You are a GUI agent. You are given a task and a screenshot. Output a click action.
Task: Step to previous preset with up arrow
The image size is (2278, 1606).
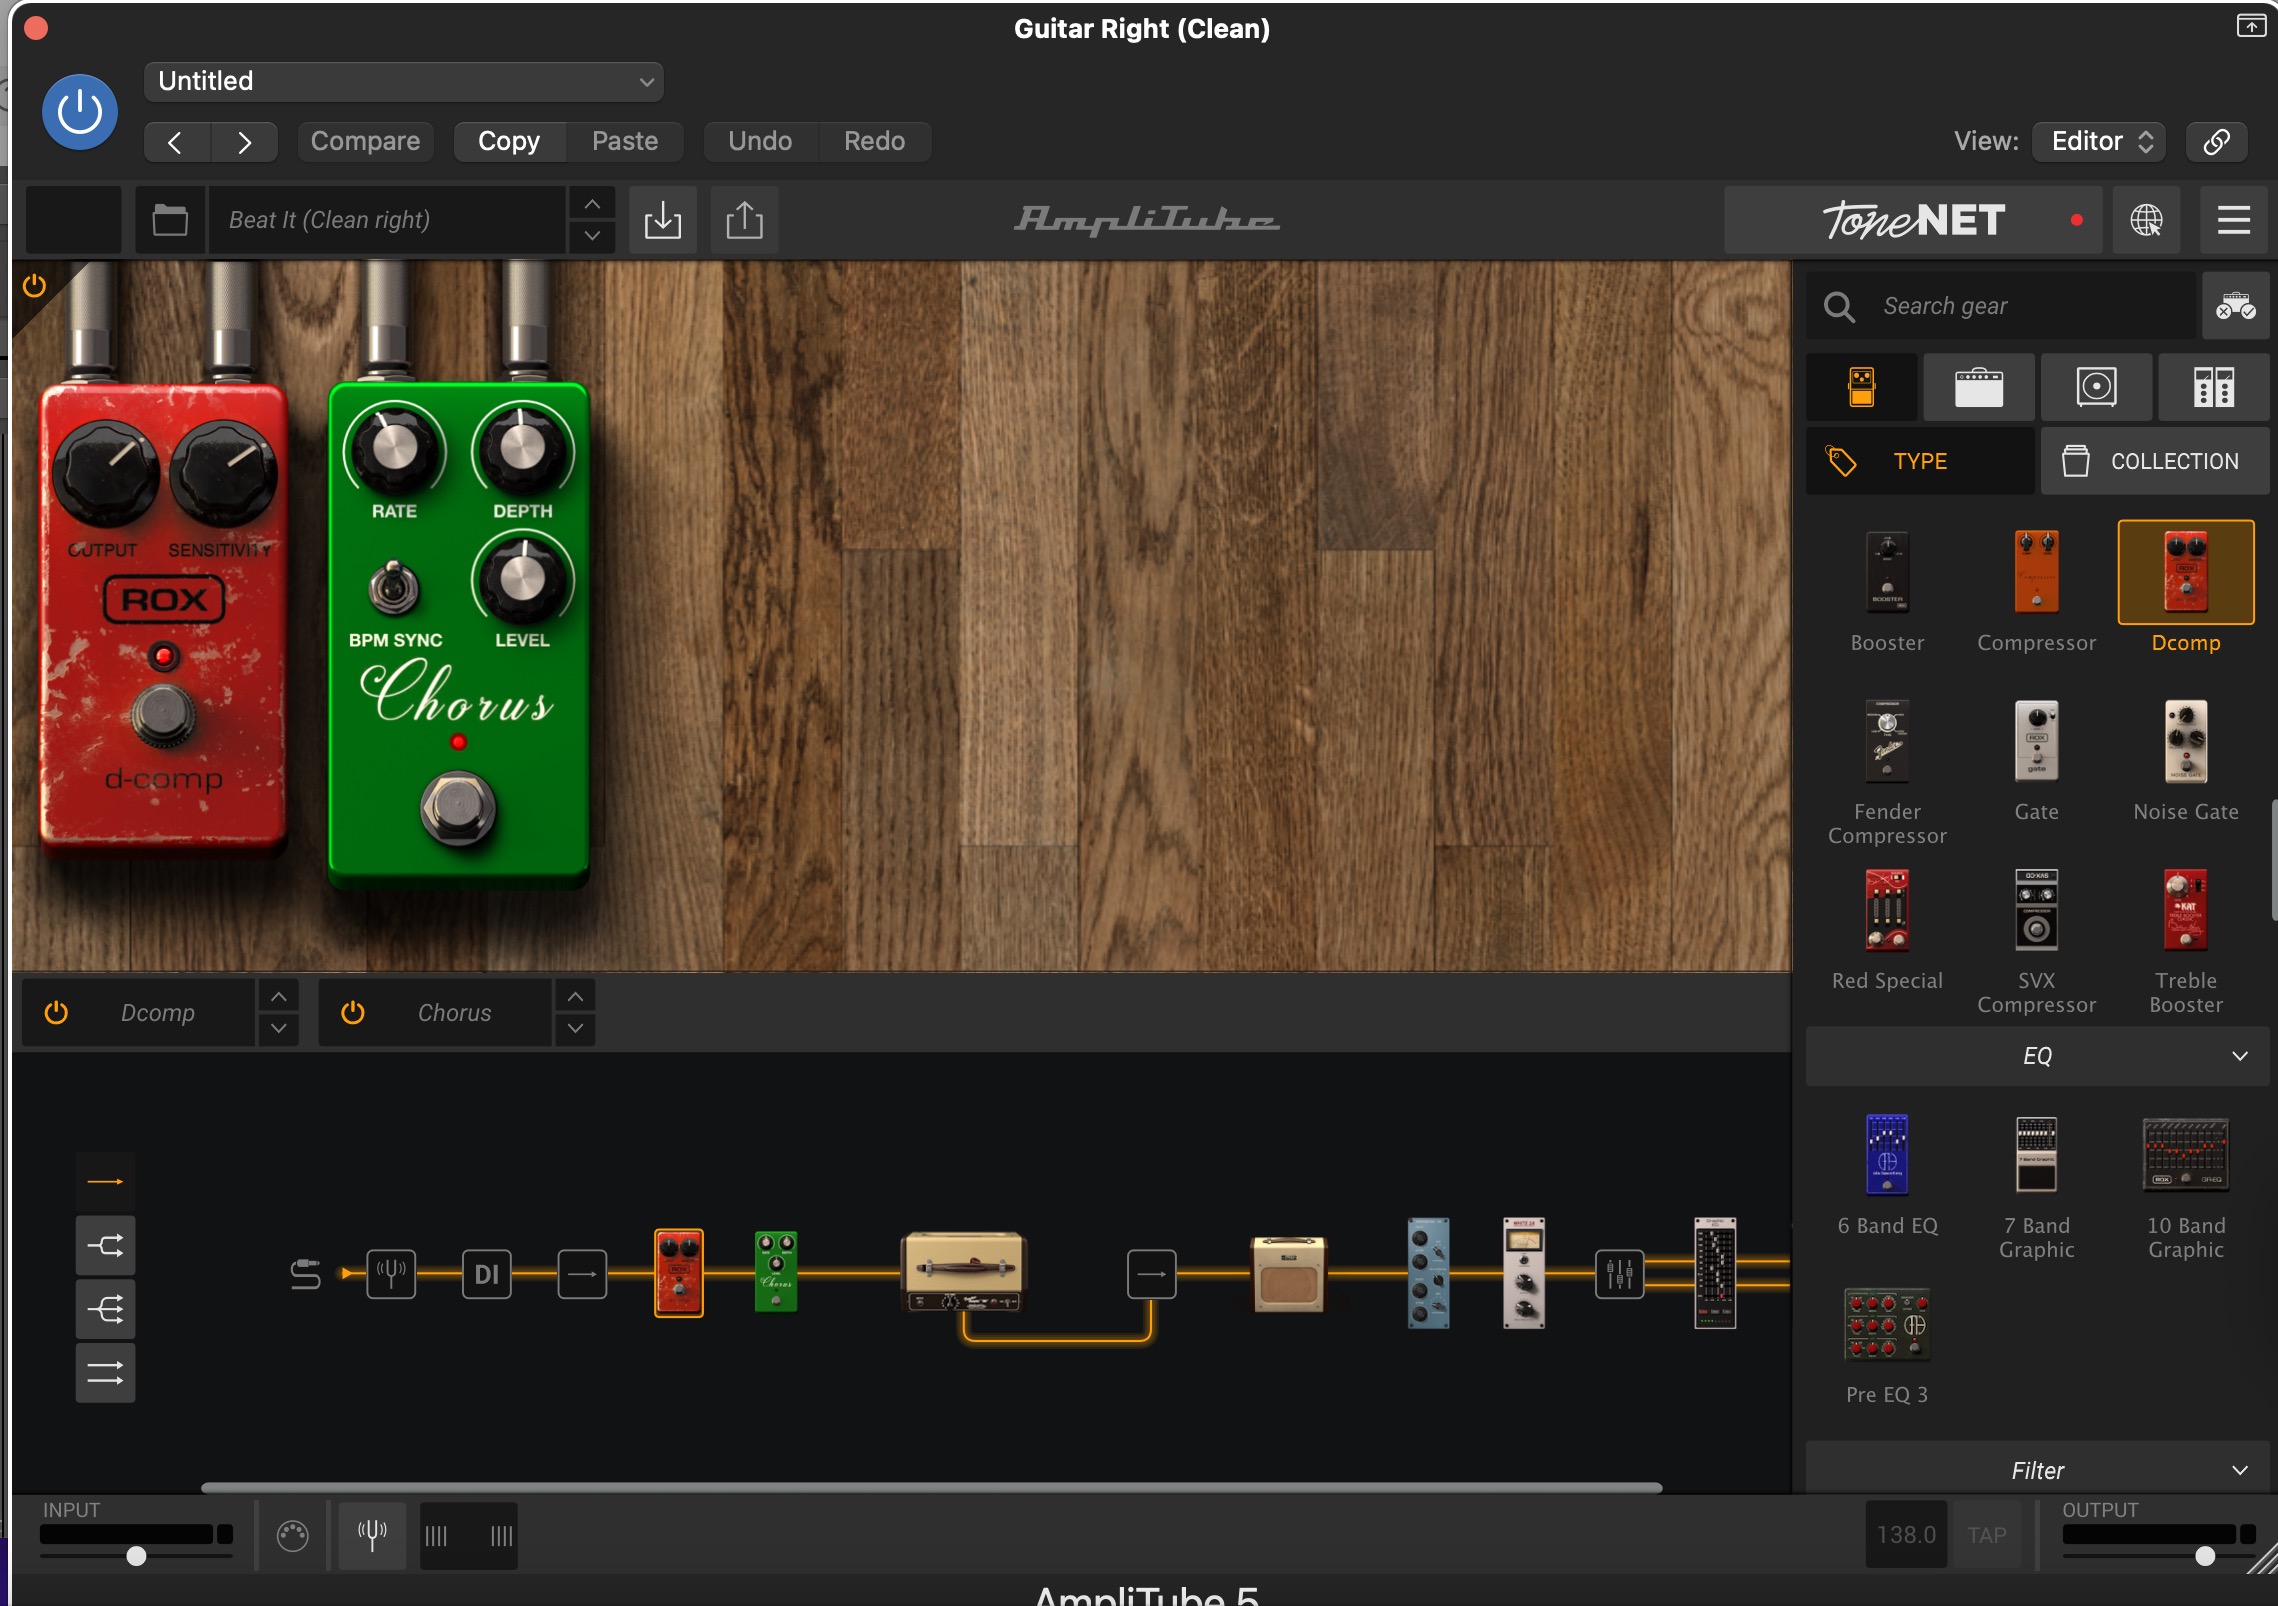(592, 204)
